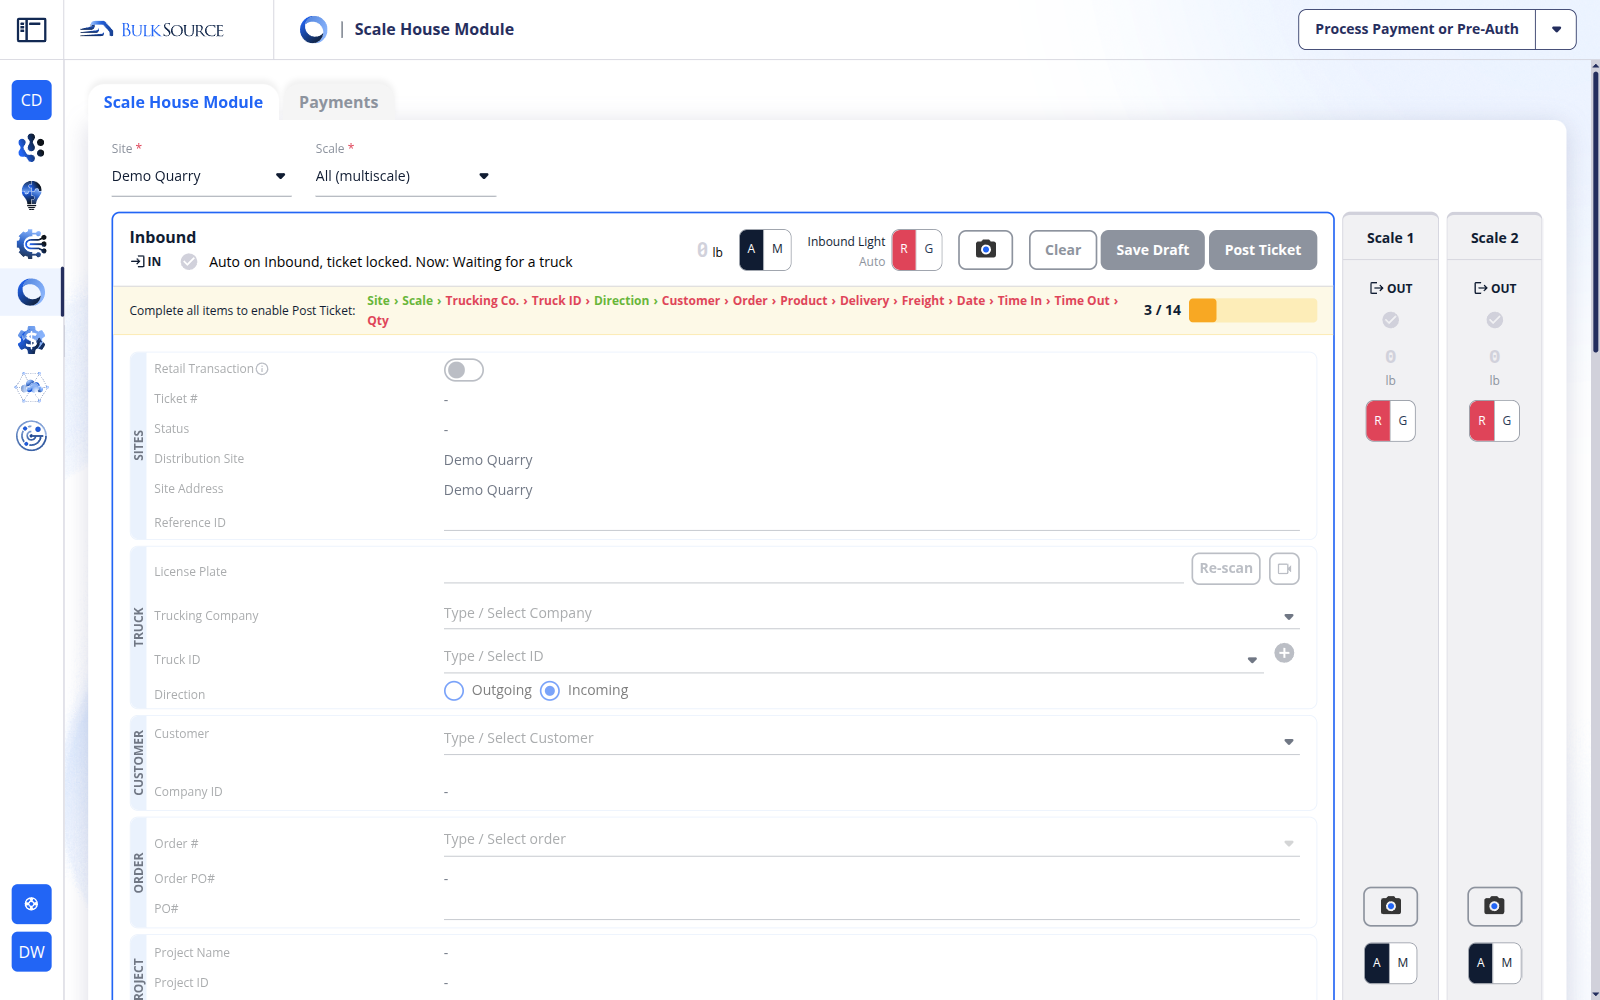1600x1000 pixels.
Task: Set Inbound Light to red R
Action: [904, 250]
